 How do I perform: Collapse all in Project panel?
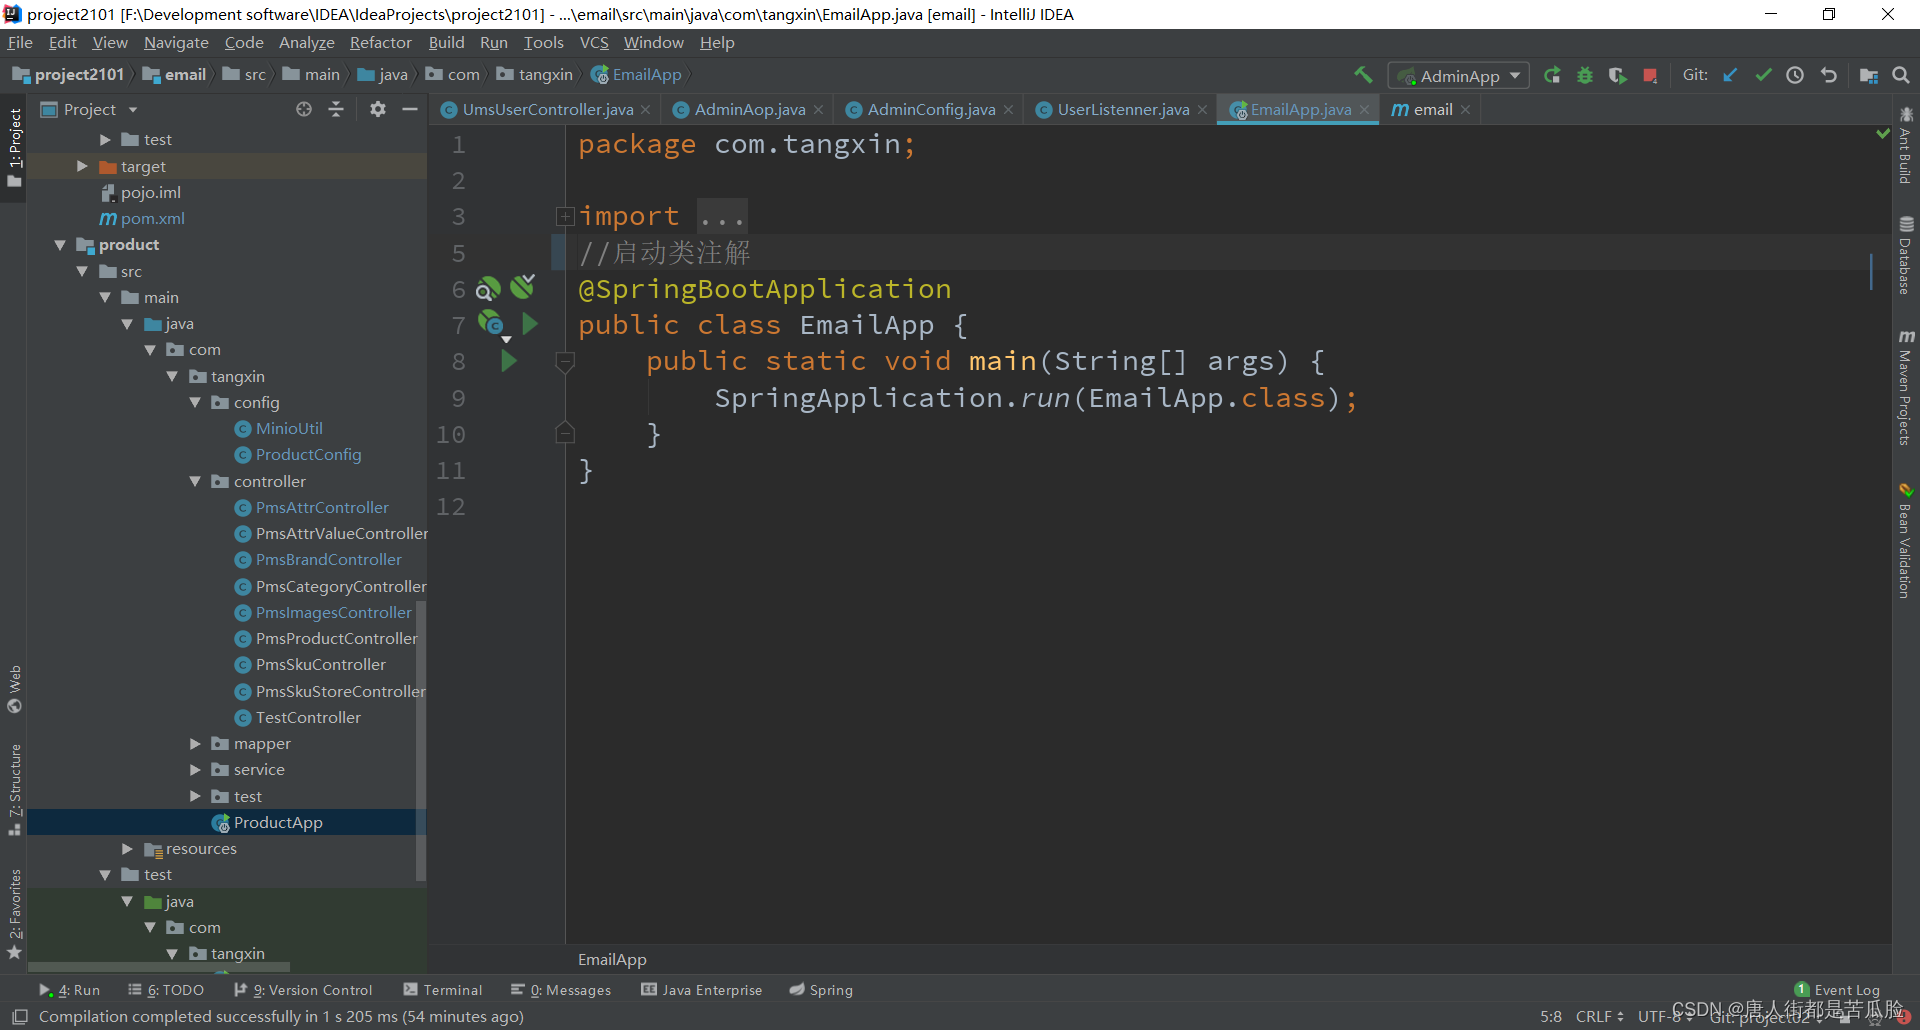(x=336, y=109)
